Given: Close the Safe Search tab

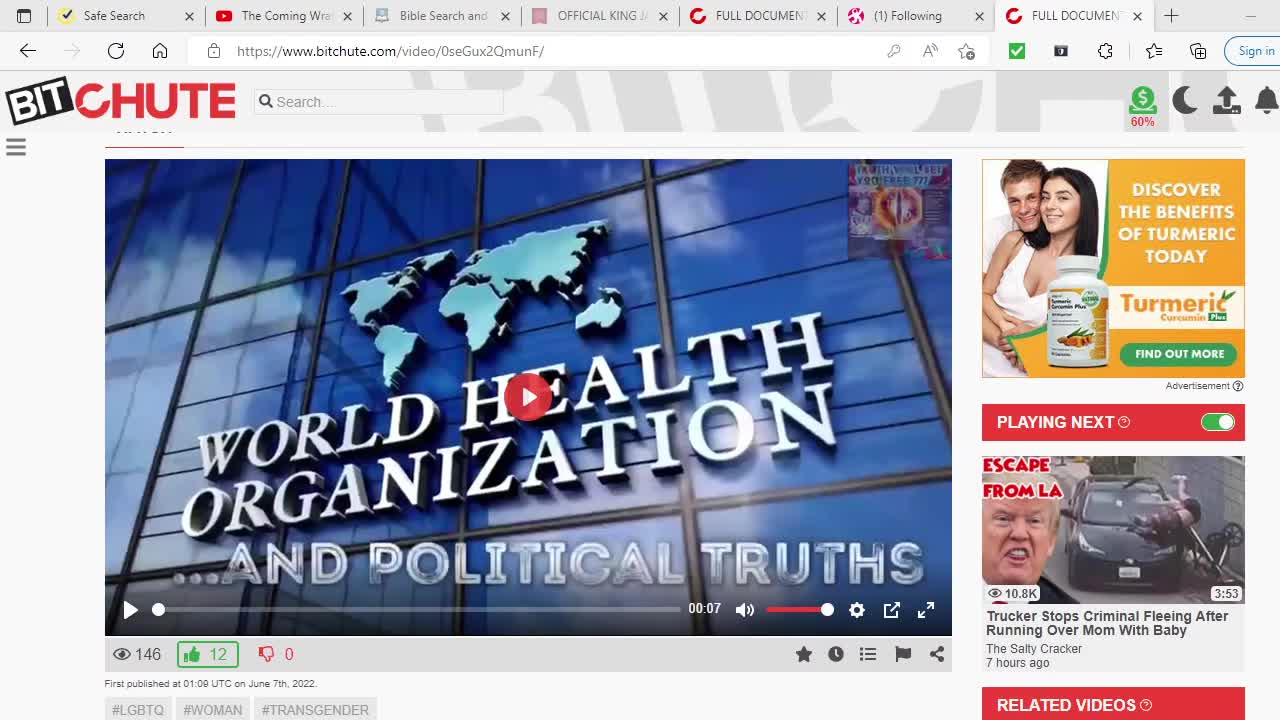Looking at the screenshot, I should coord(189,16).
